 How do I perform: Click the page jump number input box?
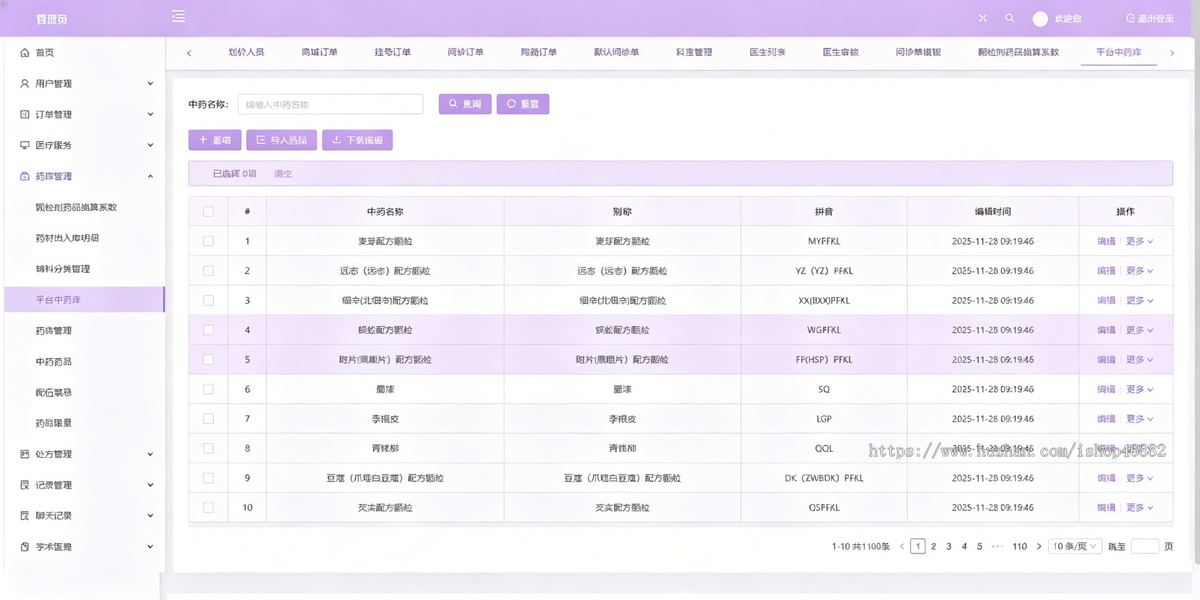[x=1145, y=546]
